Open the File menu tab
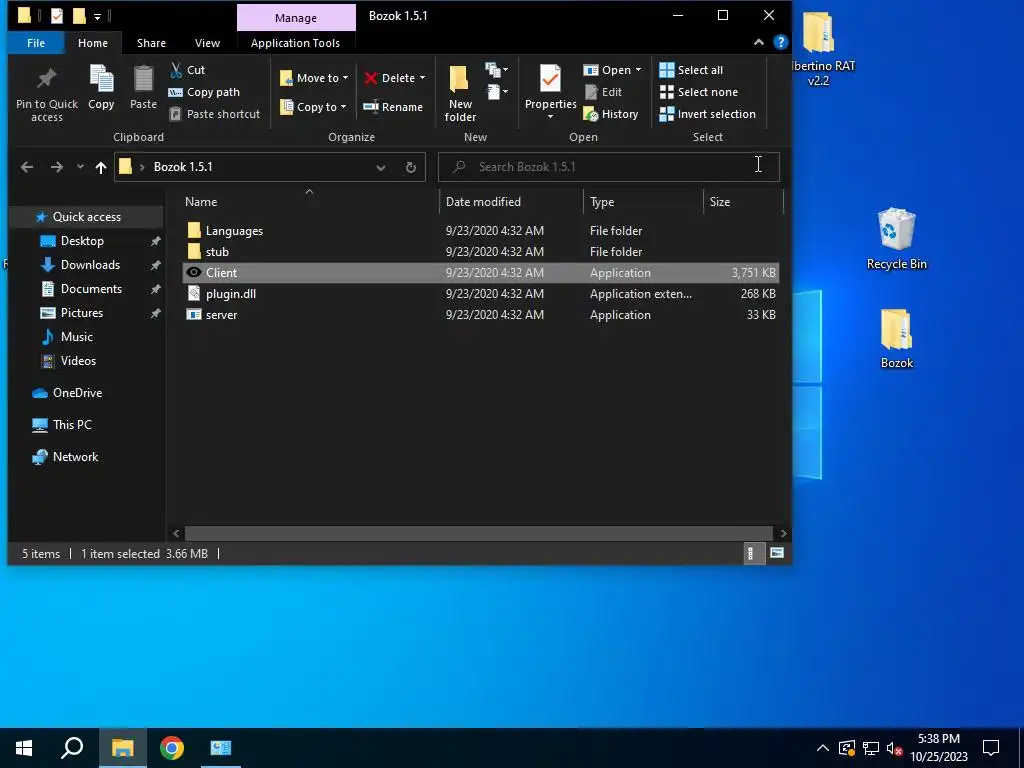The height and width of the screenshot is (768, 1024). (36, 43)
